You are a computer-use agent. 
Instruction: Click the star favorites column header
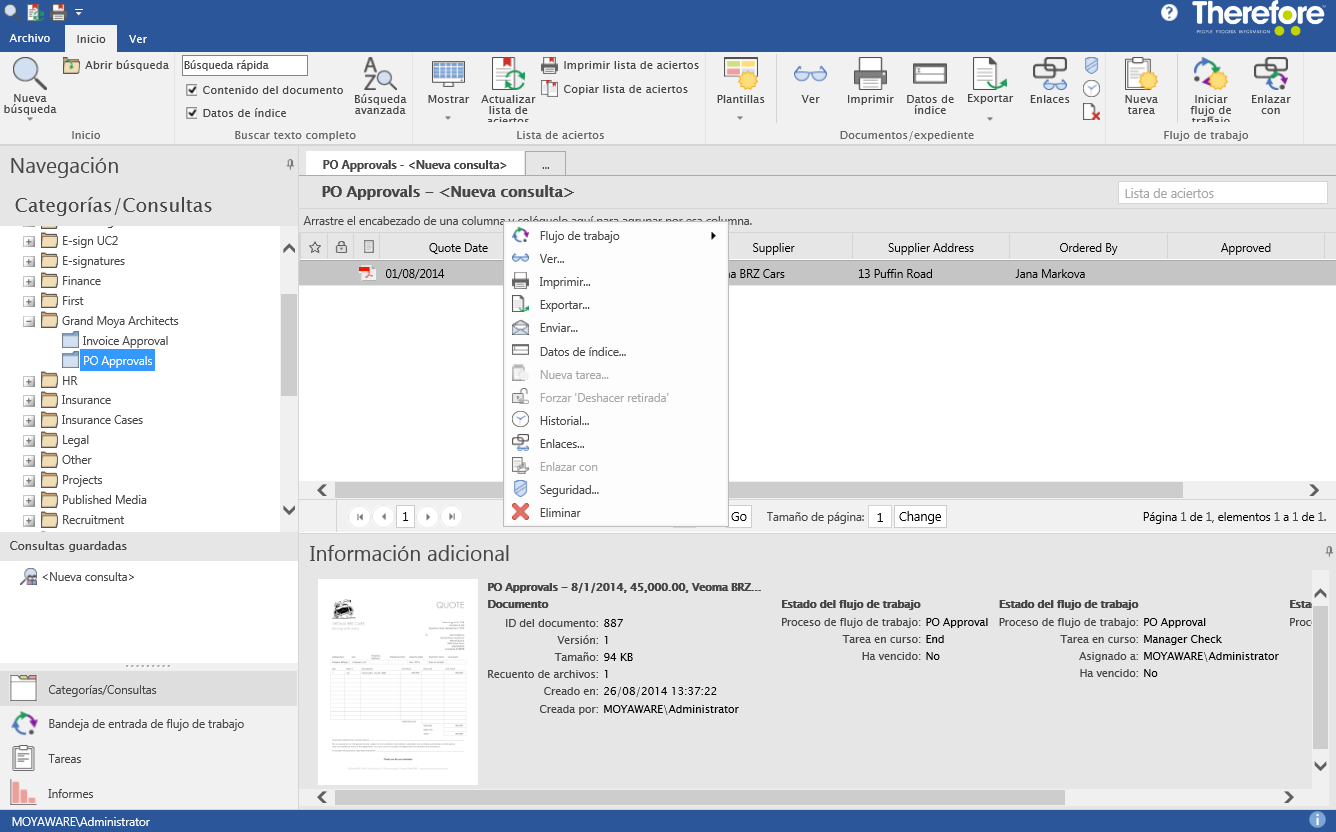pos(314,247)
